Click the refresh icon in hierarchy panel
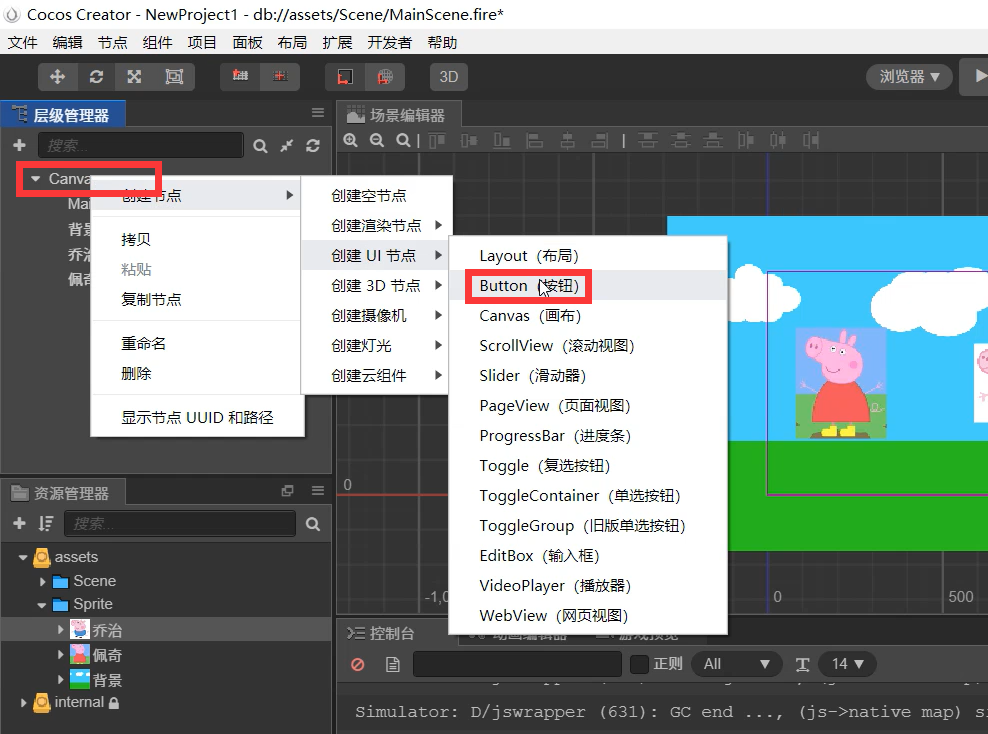Image resolution: width=988 pixels, height=734 pixels. (313, 146)
